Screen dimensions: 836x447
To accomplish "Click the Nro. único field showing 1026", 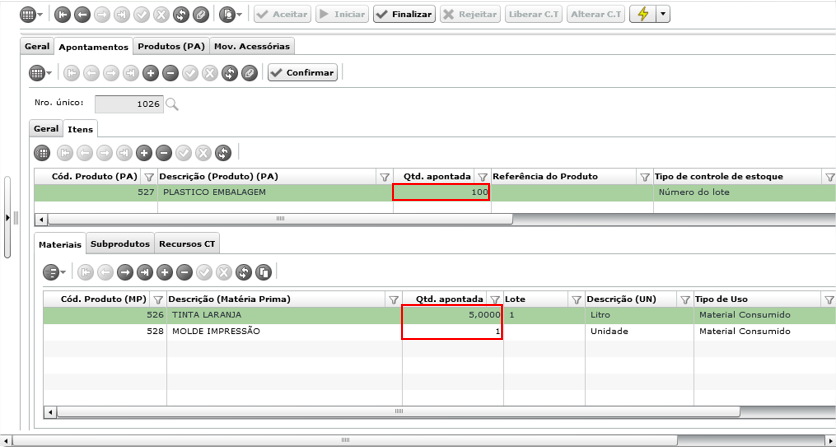I will (x=129, y=104).
